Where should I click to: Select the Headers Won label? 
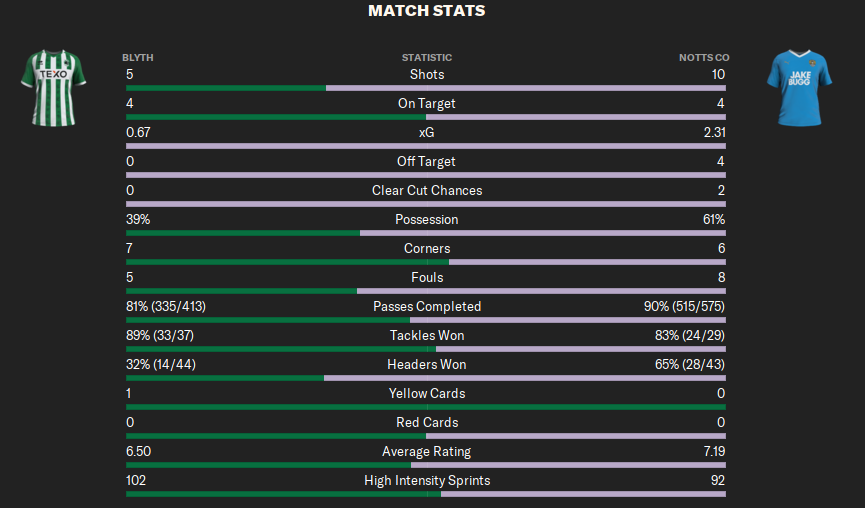426,364
